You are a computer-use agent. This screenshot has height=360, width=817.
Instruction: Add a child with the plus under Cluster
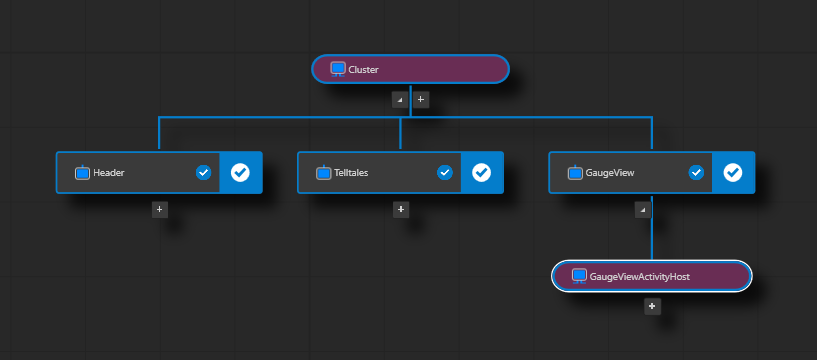pos(421,100)
